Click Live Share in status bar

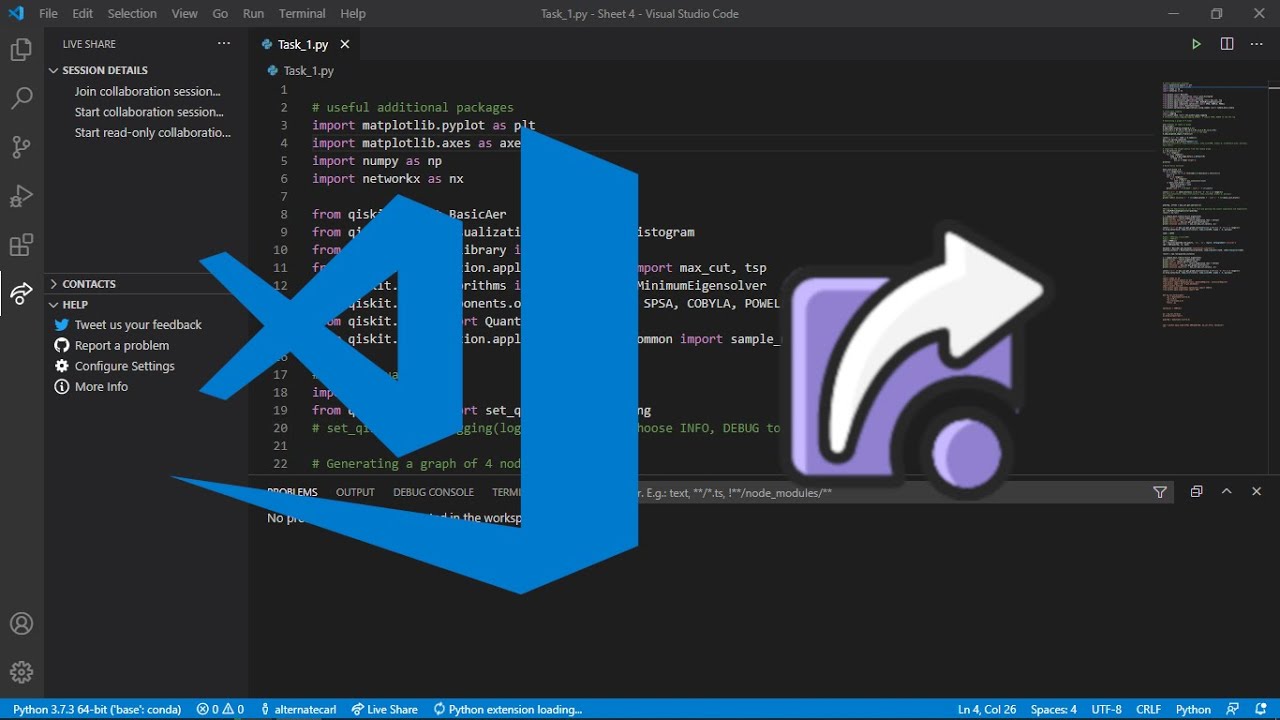384,709
